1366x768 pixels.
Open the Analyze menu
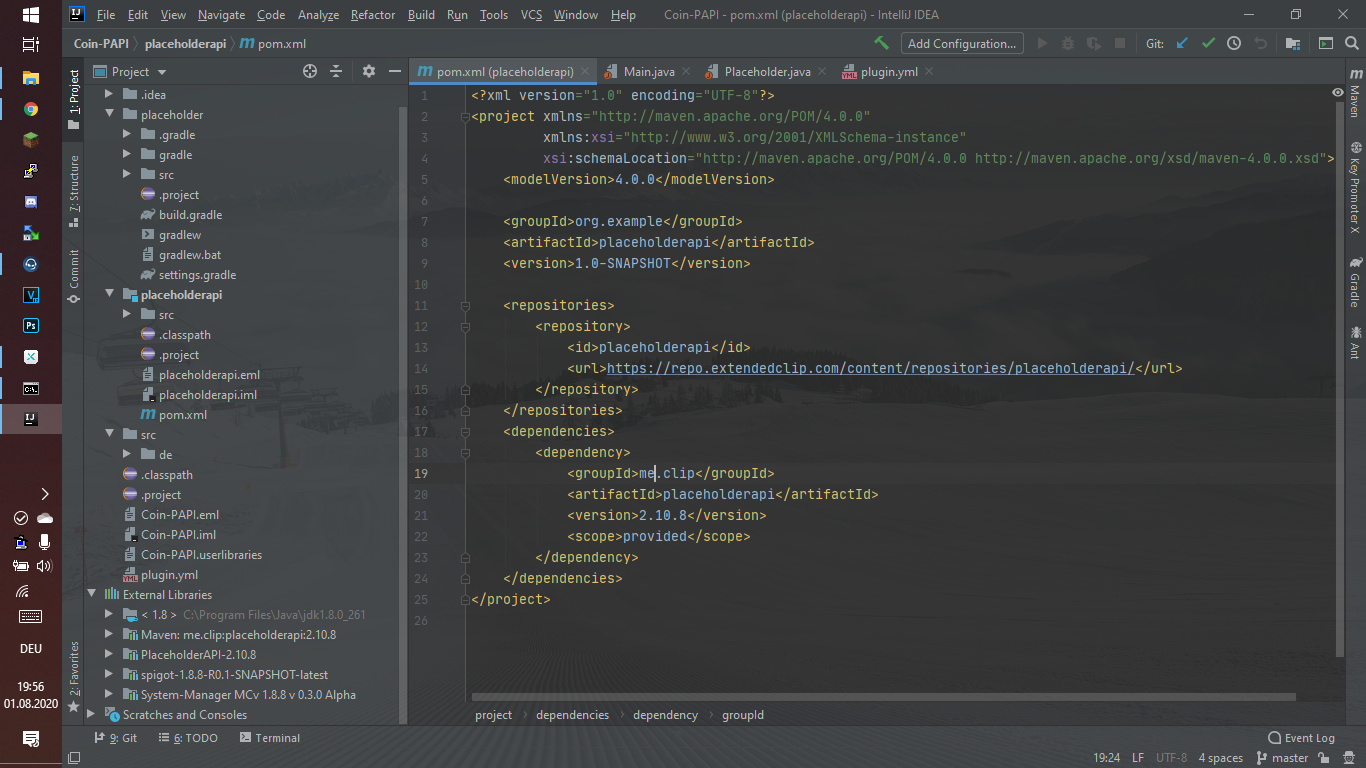[318, 15]
